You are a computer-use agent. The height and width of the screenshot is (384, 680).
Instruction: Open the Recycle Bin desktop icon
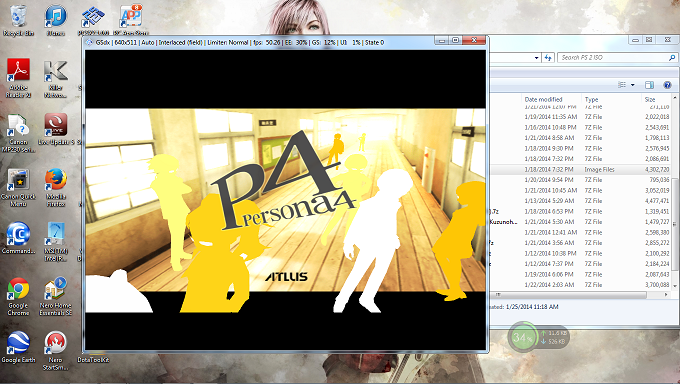click(18, 20)
